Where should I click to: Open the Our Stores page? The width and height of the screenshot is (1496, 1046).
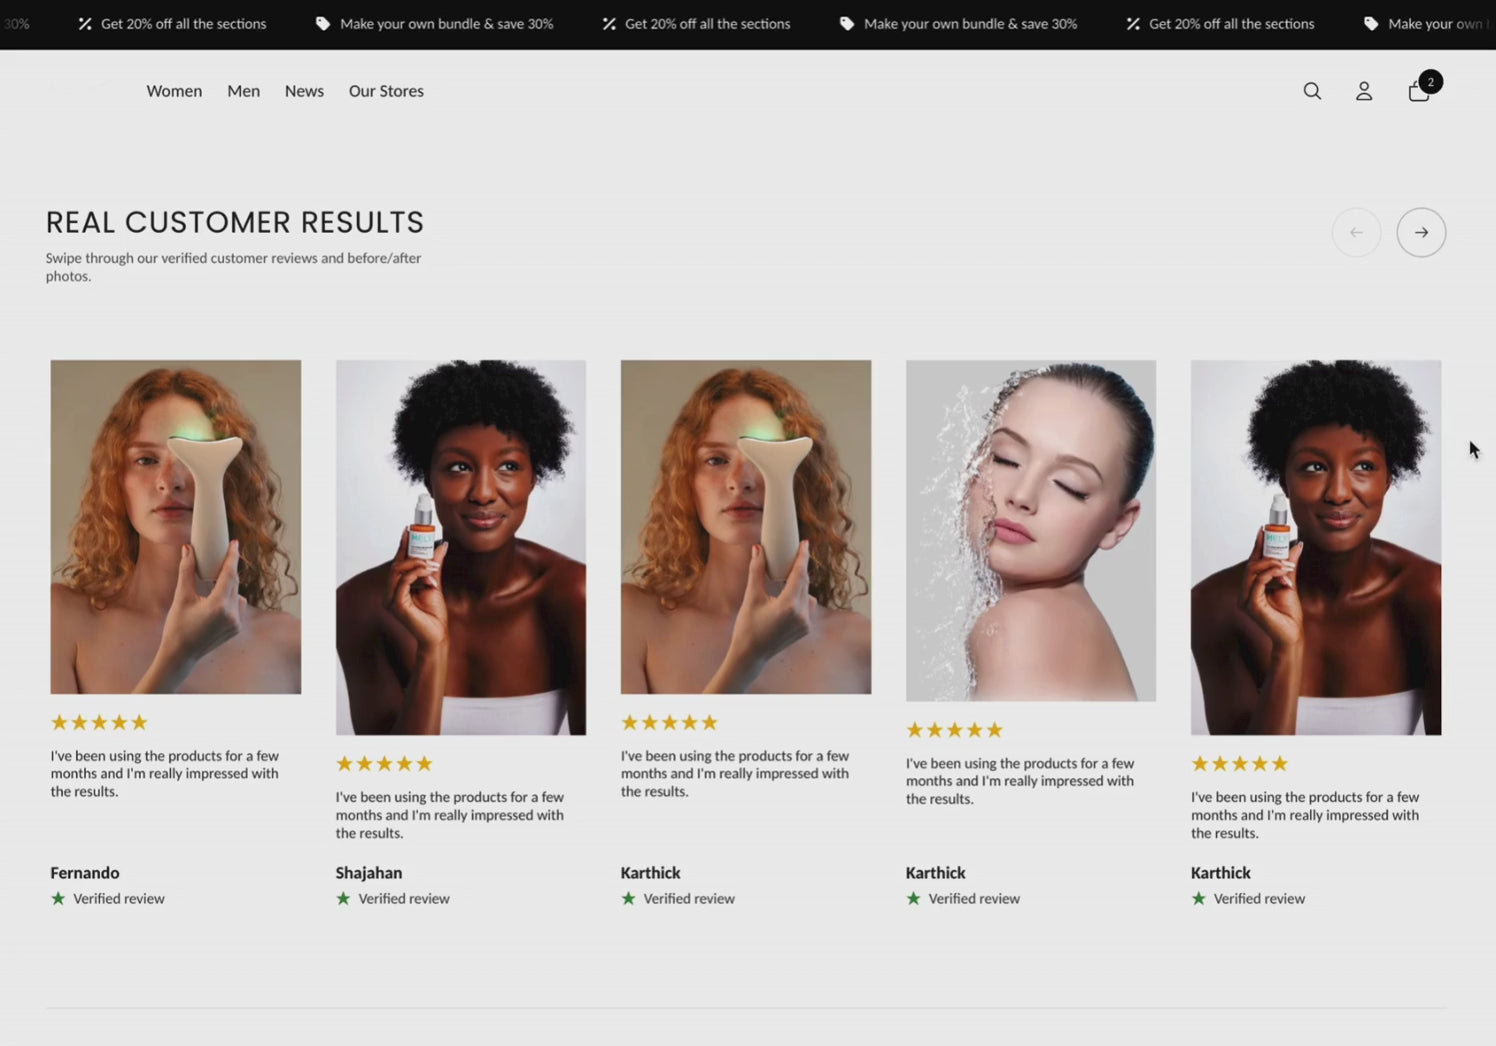point(386,91)
